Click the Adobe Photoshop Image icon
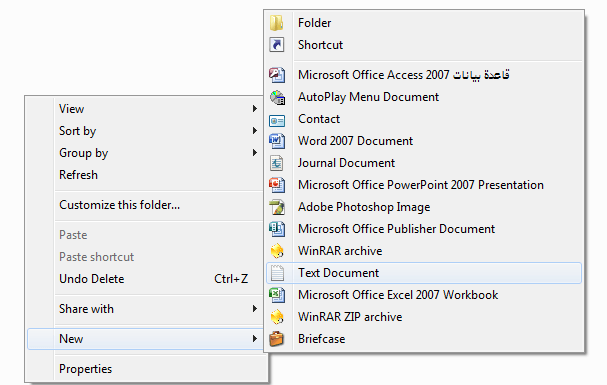This screenshot has width=607, height=385. point(277,207)
